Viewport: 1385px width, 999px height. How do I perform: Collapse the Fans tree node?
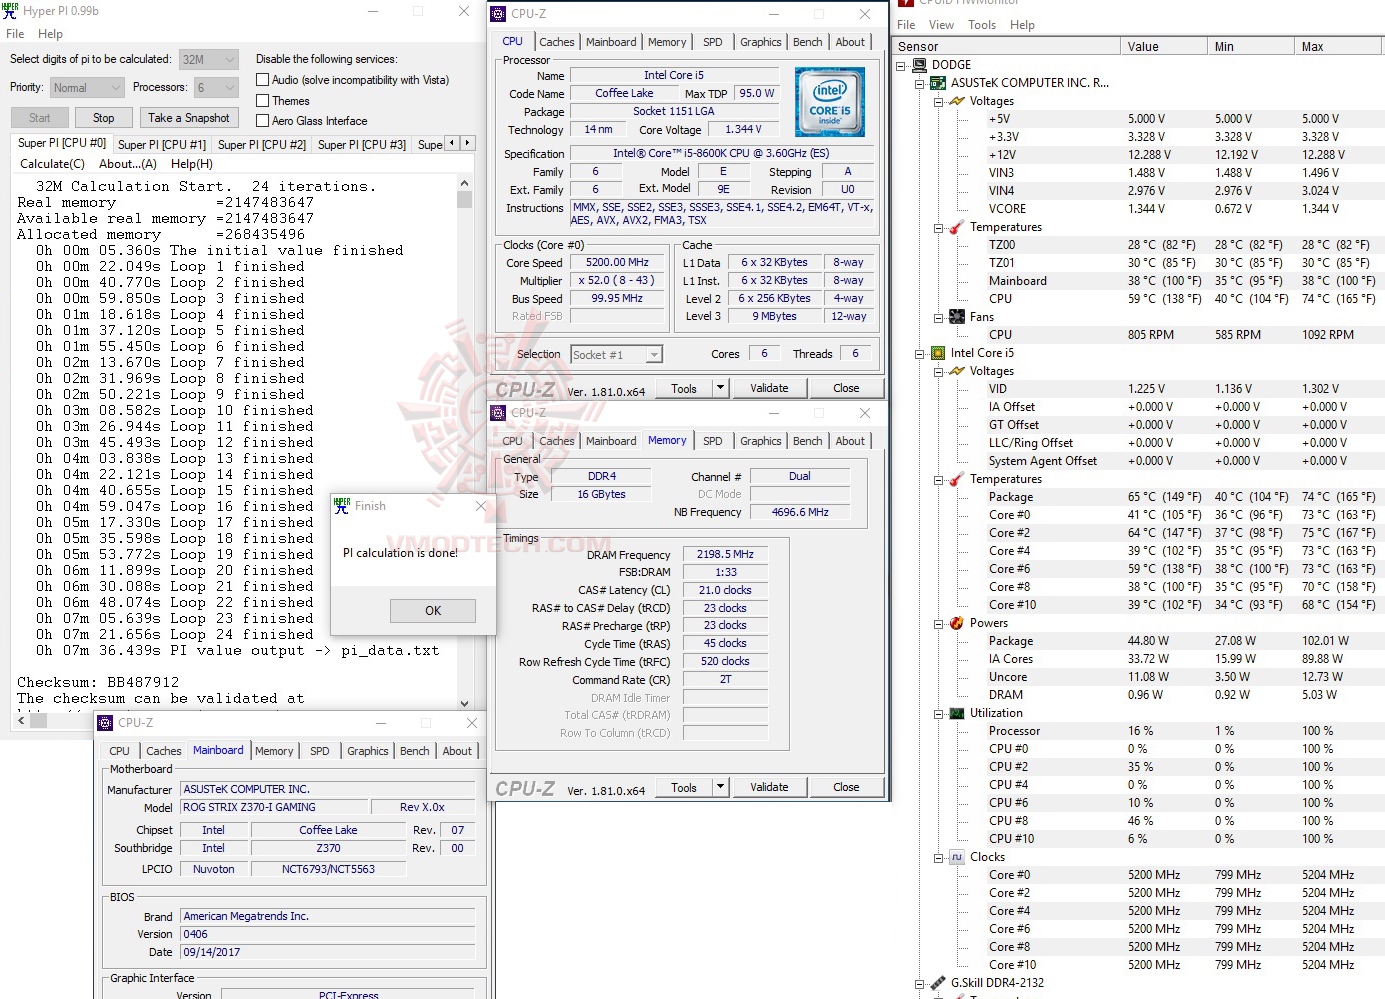(939, 317)
